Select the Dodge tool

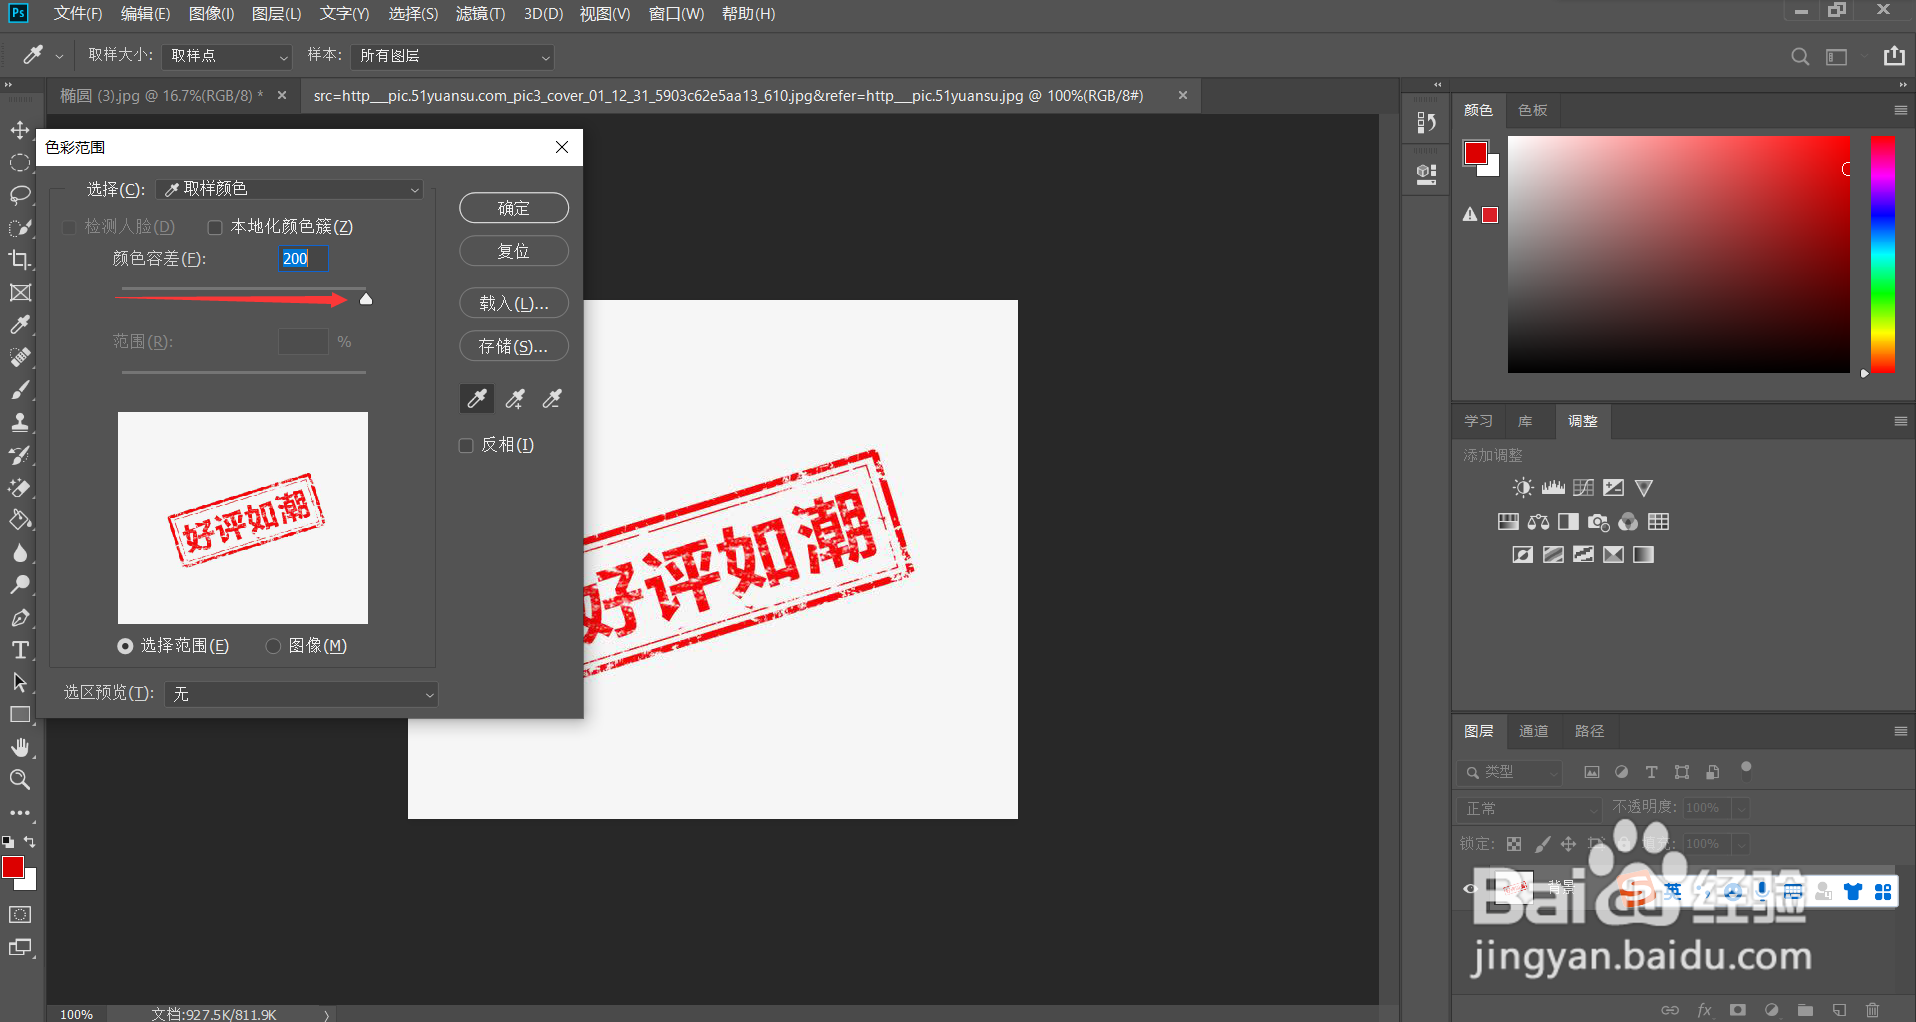(x=20, y=585)
